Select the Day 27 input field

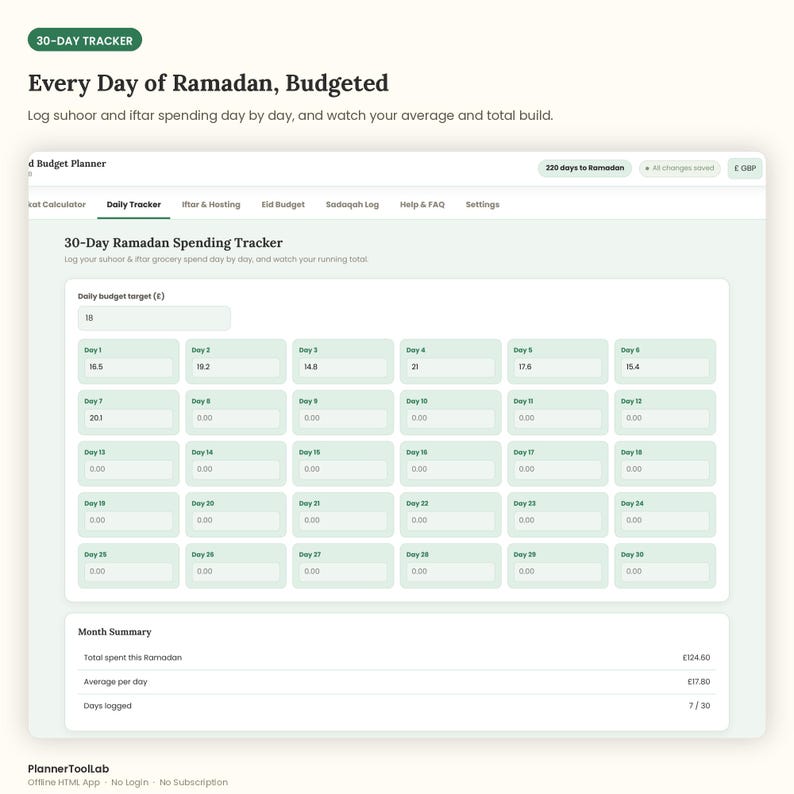coord(343,572)
